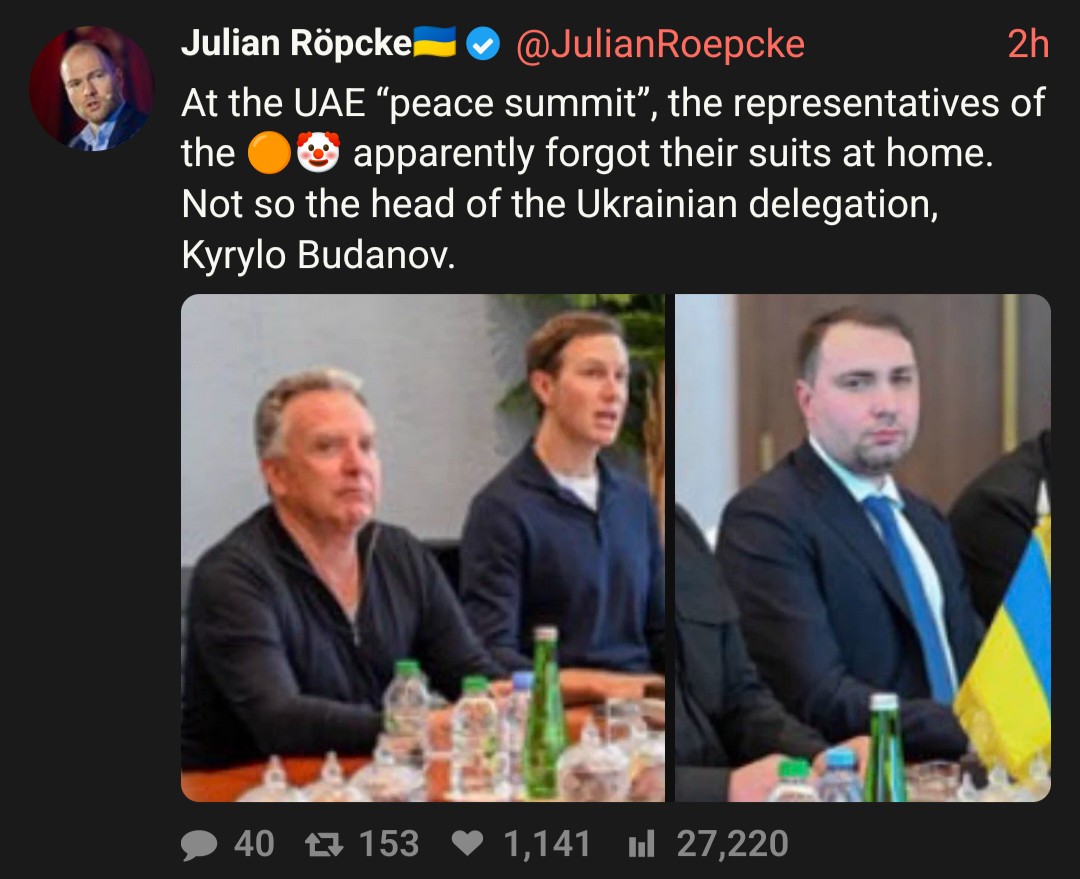Open the 40 replies count
This screenshot has height=879, width=1080.
click(254, 844)
